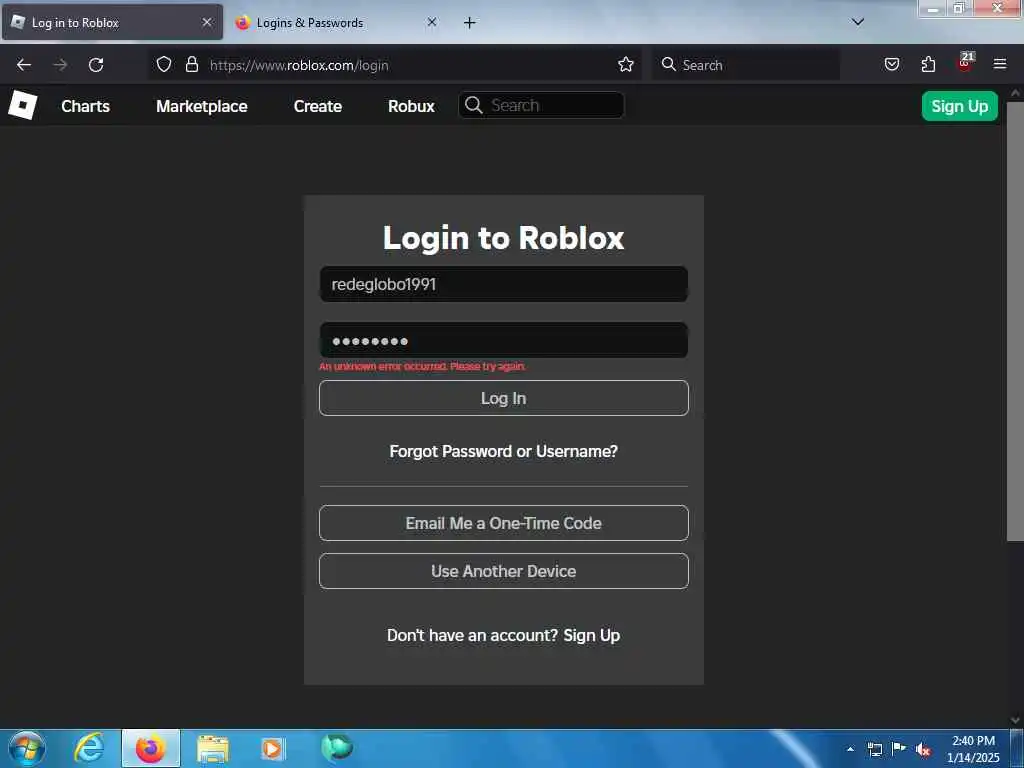The image size is (1024, 768).
Task: Click the Roblox site search box
Action: [x=541, y=105]
